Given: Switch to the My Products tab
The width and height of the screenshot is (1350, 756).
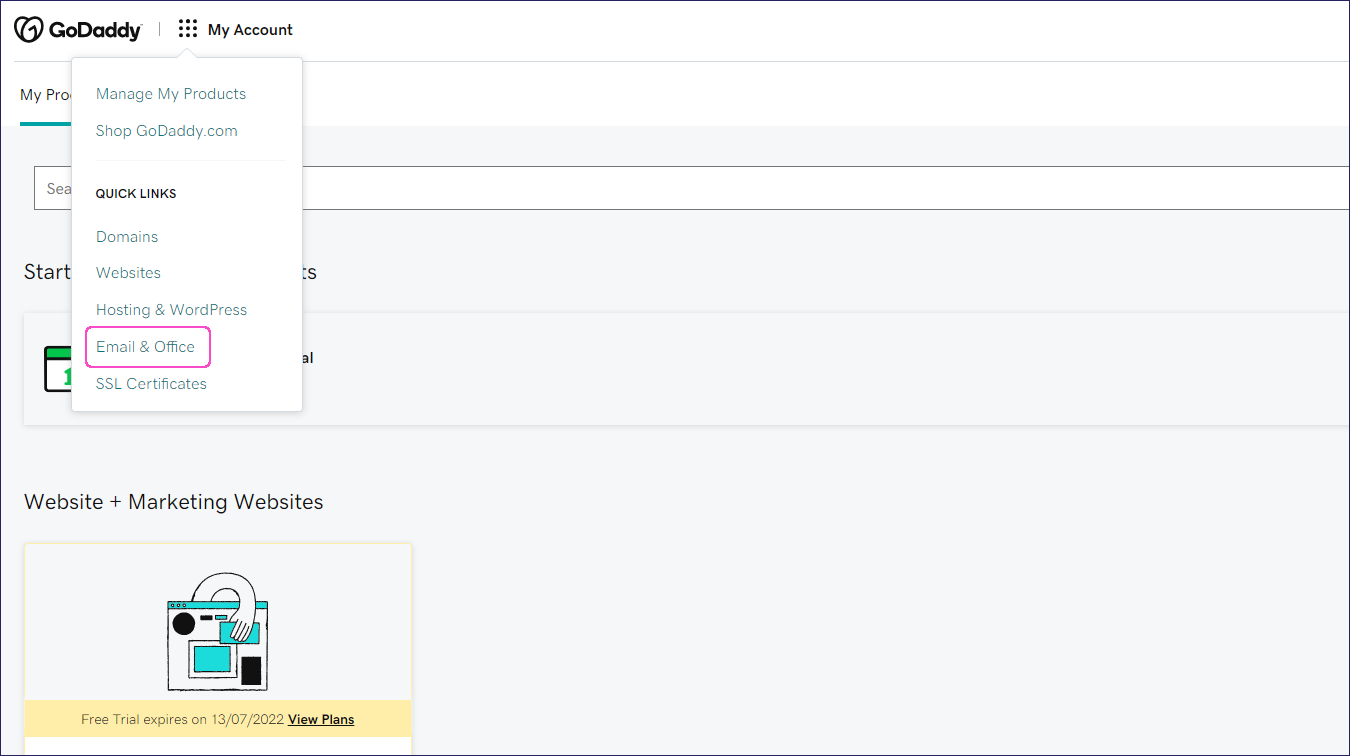Looking at the screenshot, I should [47, 94].
